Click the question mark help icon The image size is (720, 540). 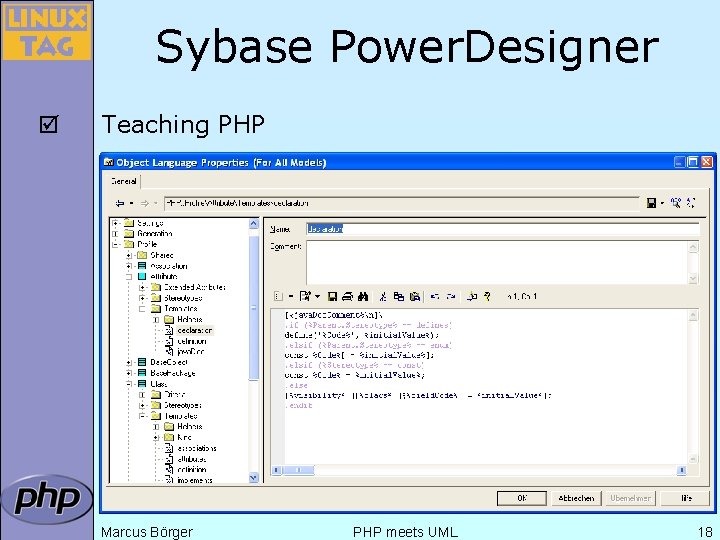click(x=487, y=297)
